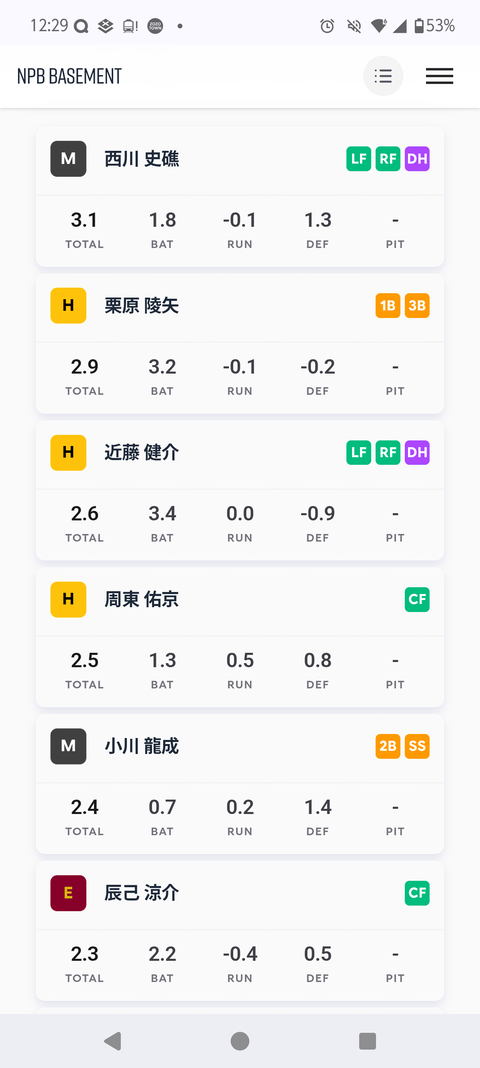Tap the 2B tag on 小川 龍成
Viewport: 480px width, 1068px height.
click(388, 747)
